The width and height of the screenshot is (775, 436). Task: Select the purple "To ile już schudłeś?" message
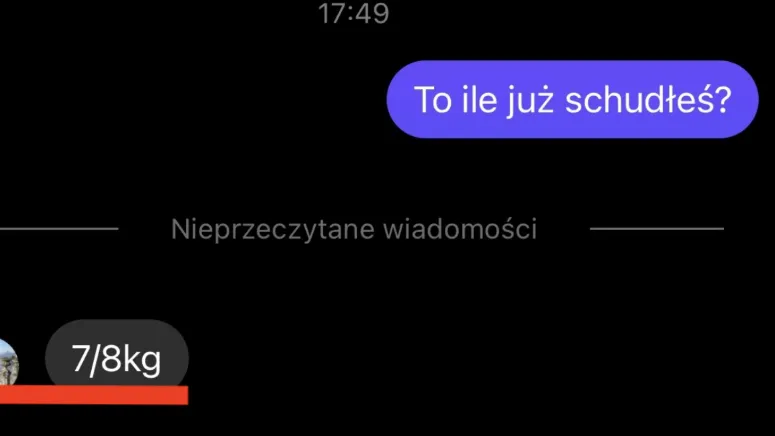pos(572,99)
